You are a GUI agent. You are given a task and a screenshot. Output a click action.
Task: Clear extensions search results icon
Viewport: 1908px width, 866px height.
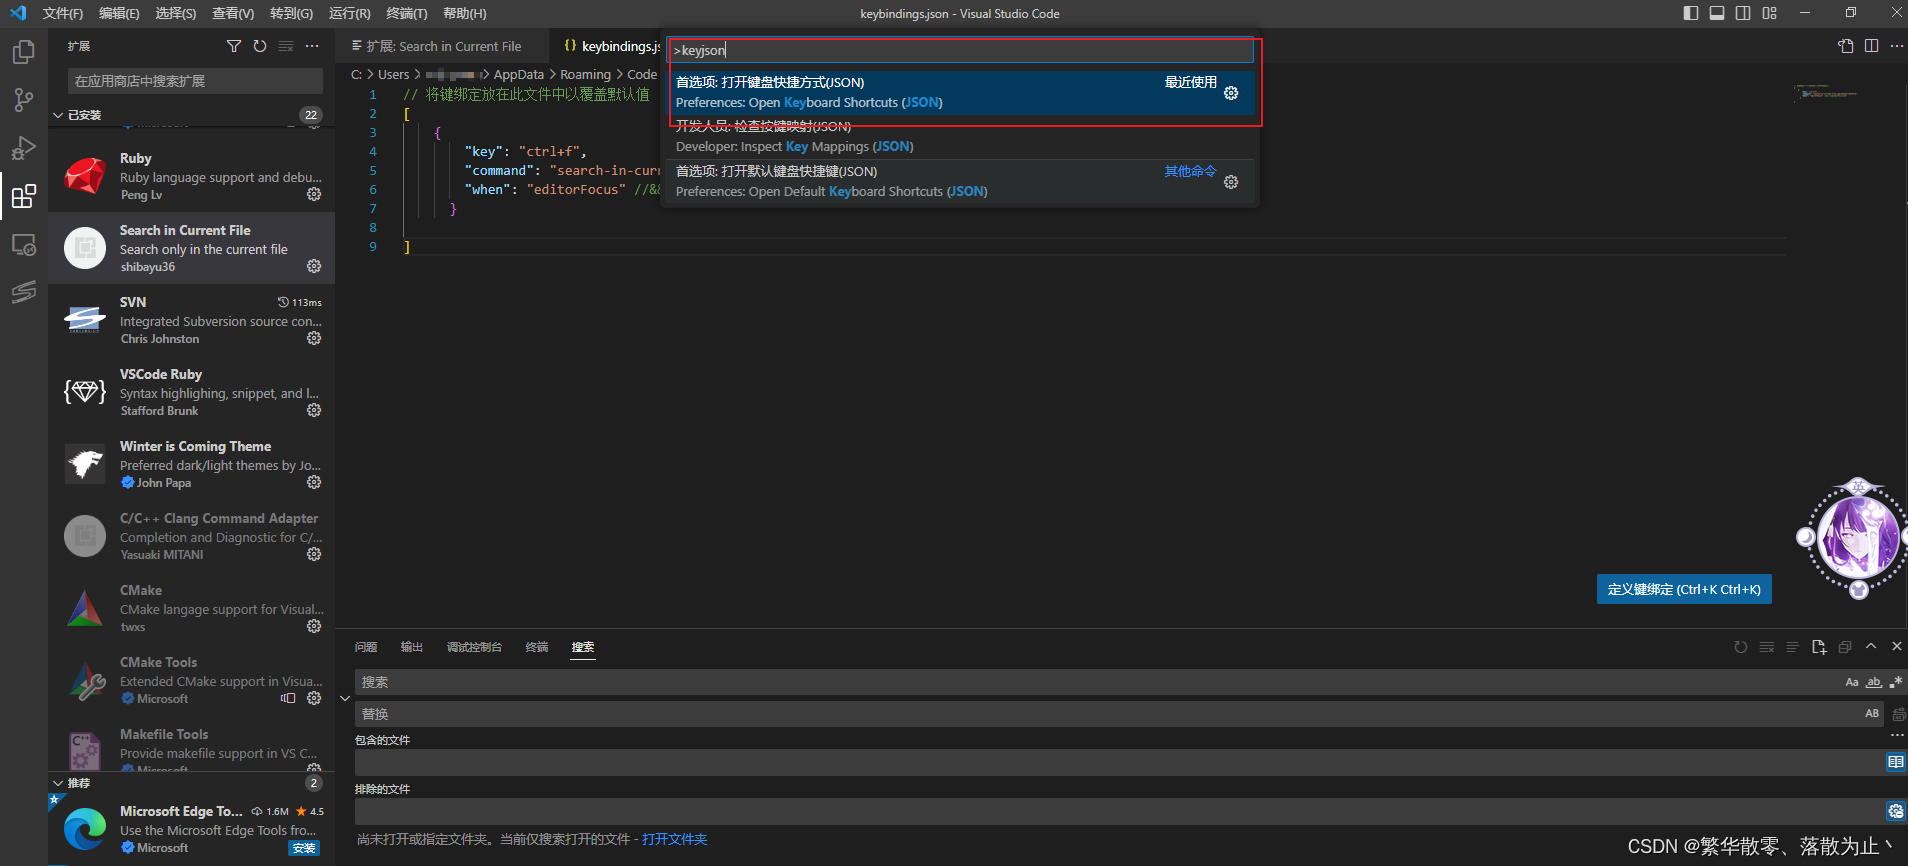(x=286, y=46)
